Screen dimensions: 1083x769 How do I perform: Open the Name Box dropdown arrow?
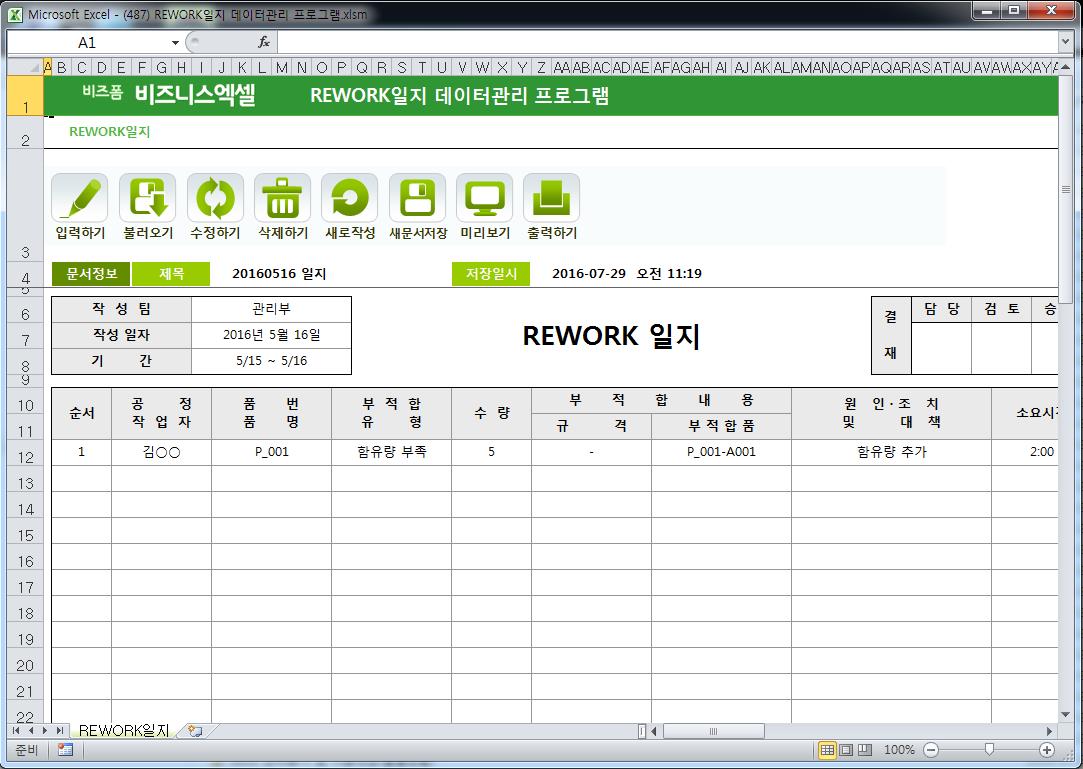(x=175, y=43)
